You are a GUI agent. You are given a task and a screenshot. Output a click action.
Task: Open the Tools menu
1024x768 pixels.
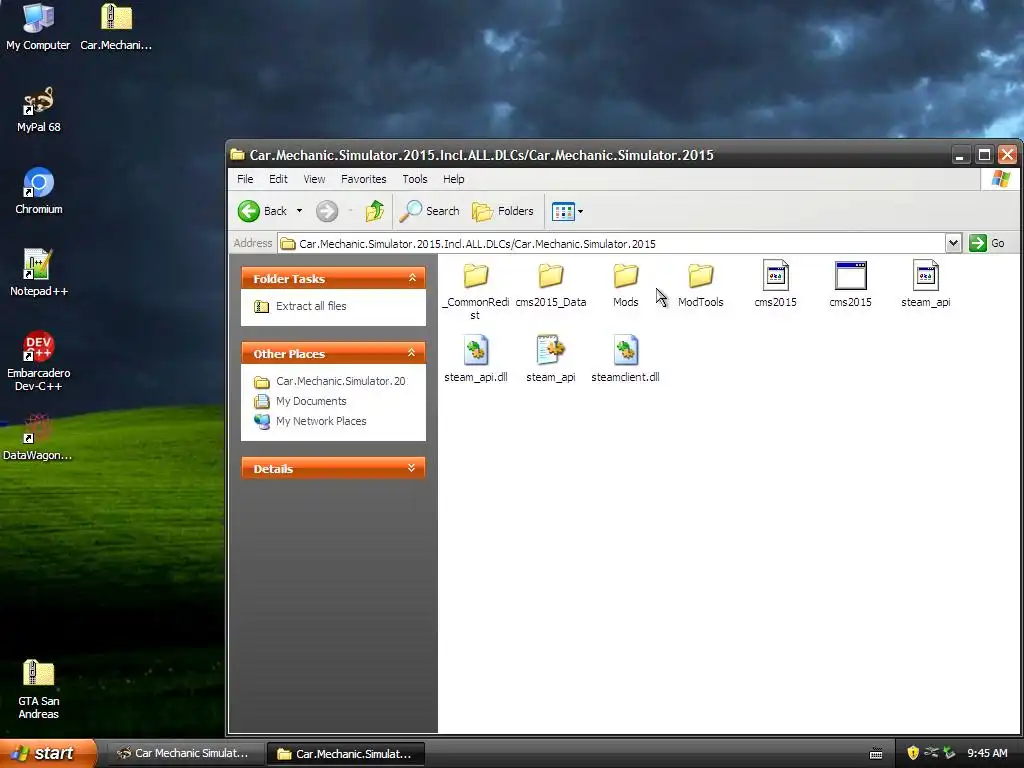tap(415, 179)
